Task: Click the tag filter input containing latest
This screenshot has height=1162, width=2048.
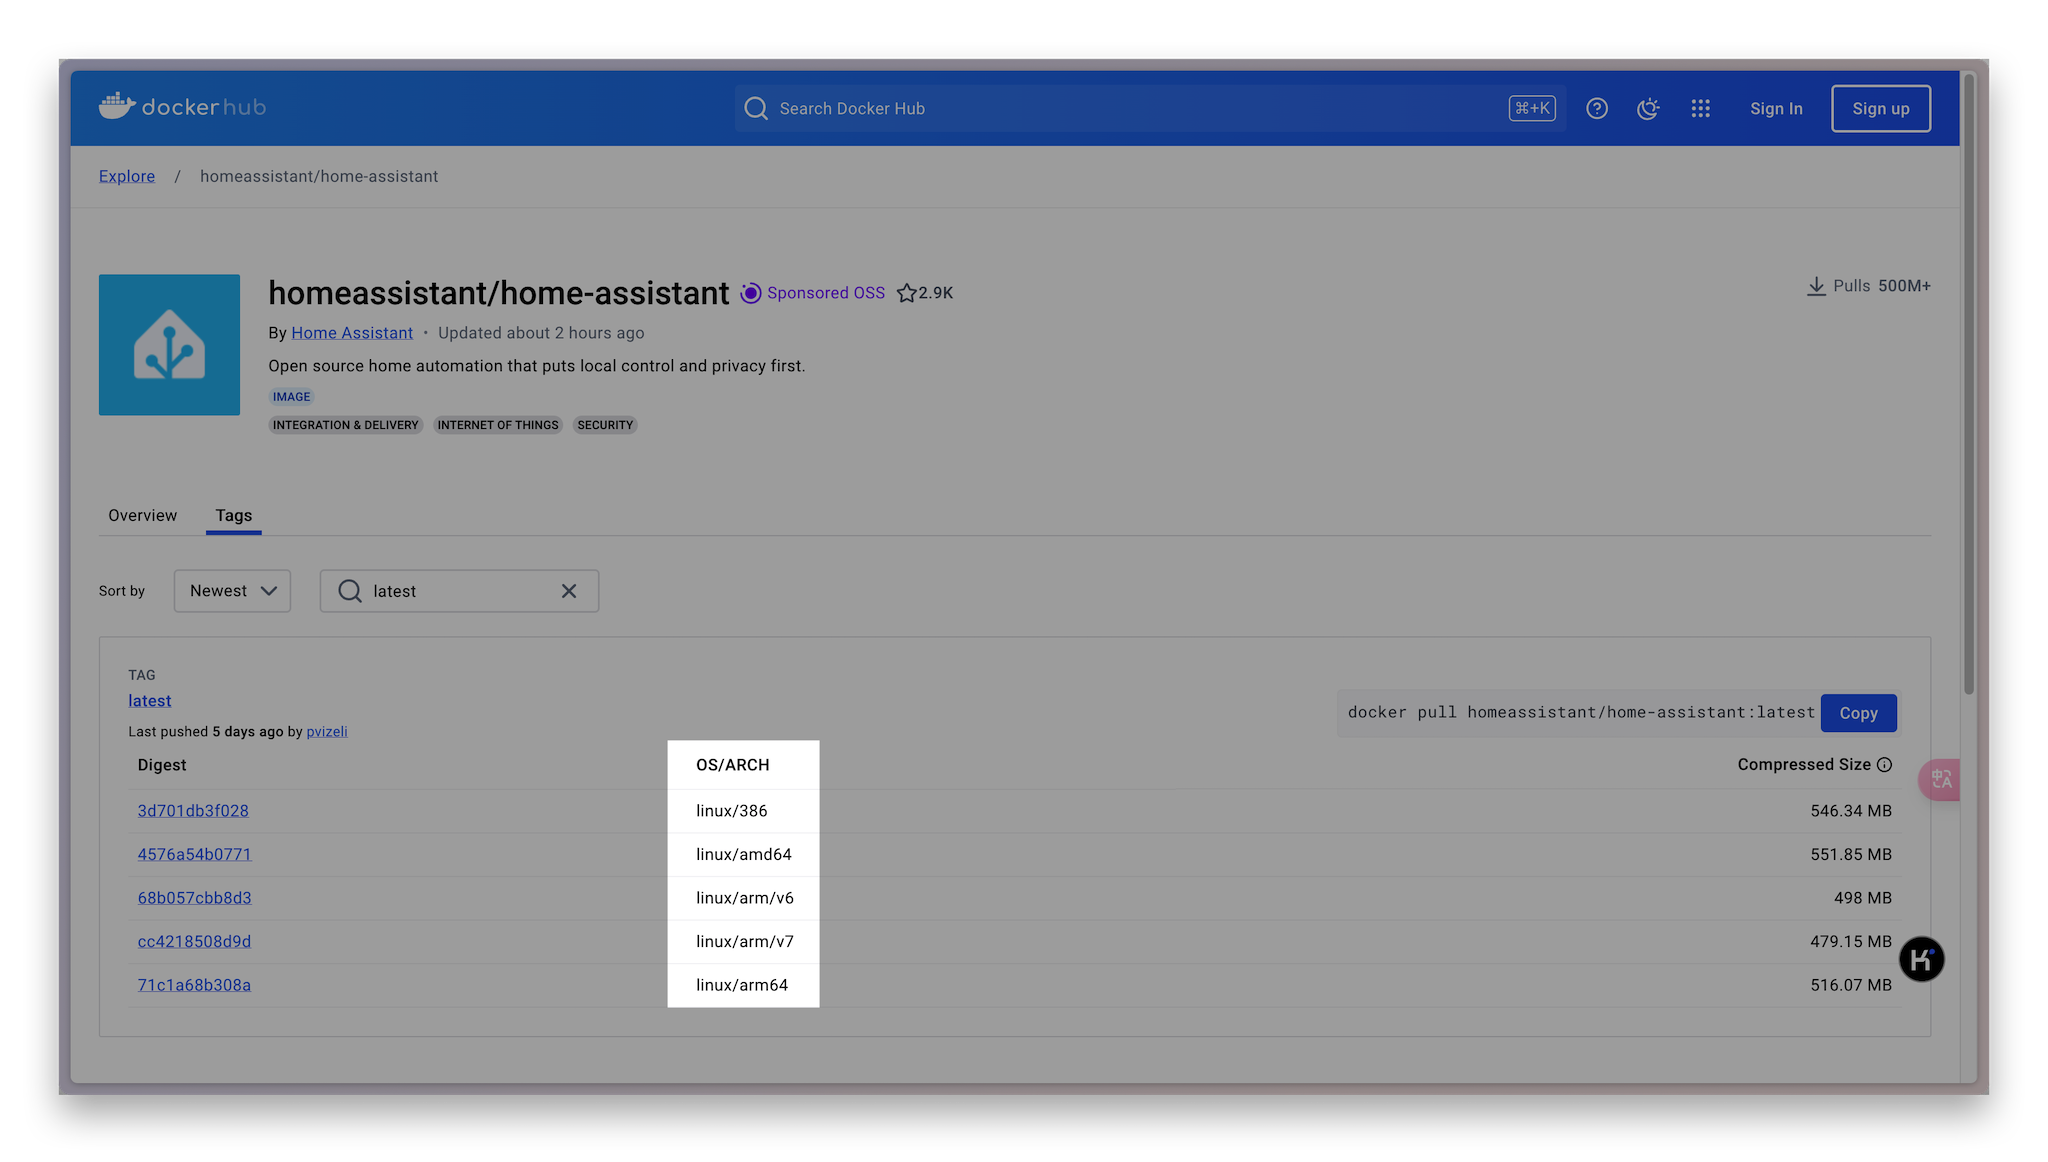Action: click(x=459, y=591)
